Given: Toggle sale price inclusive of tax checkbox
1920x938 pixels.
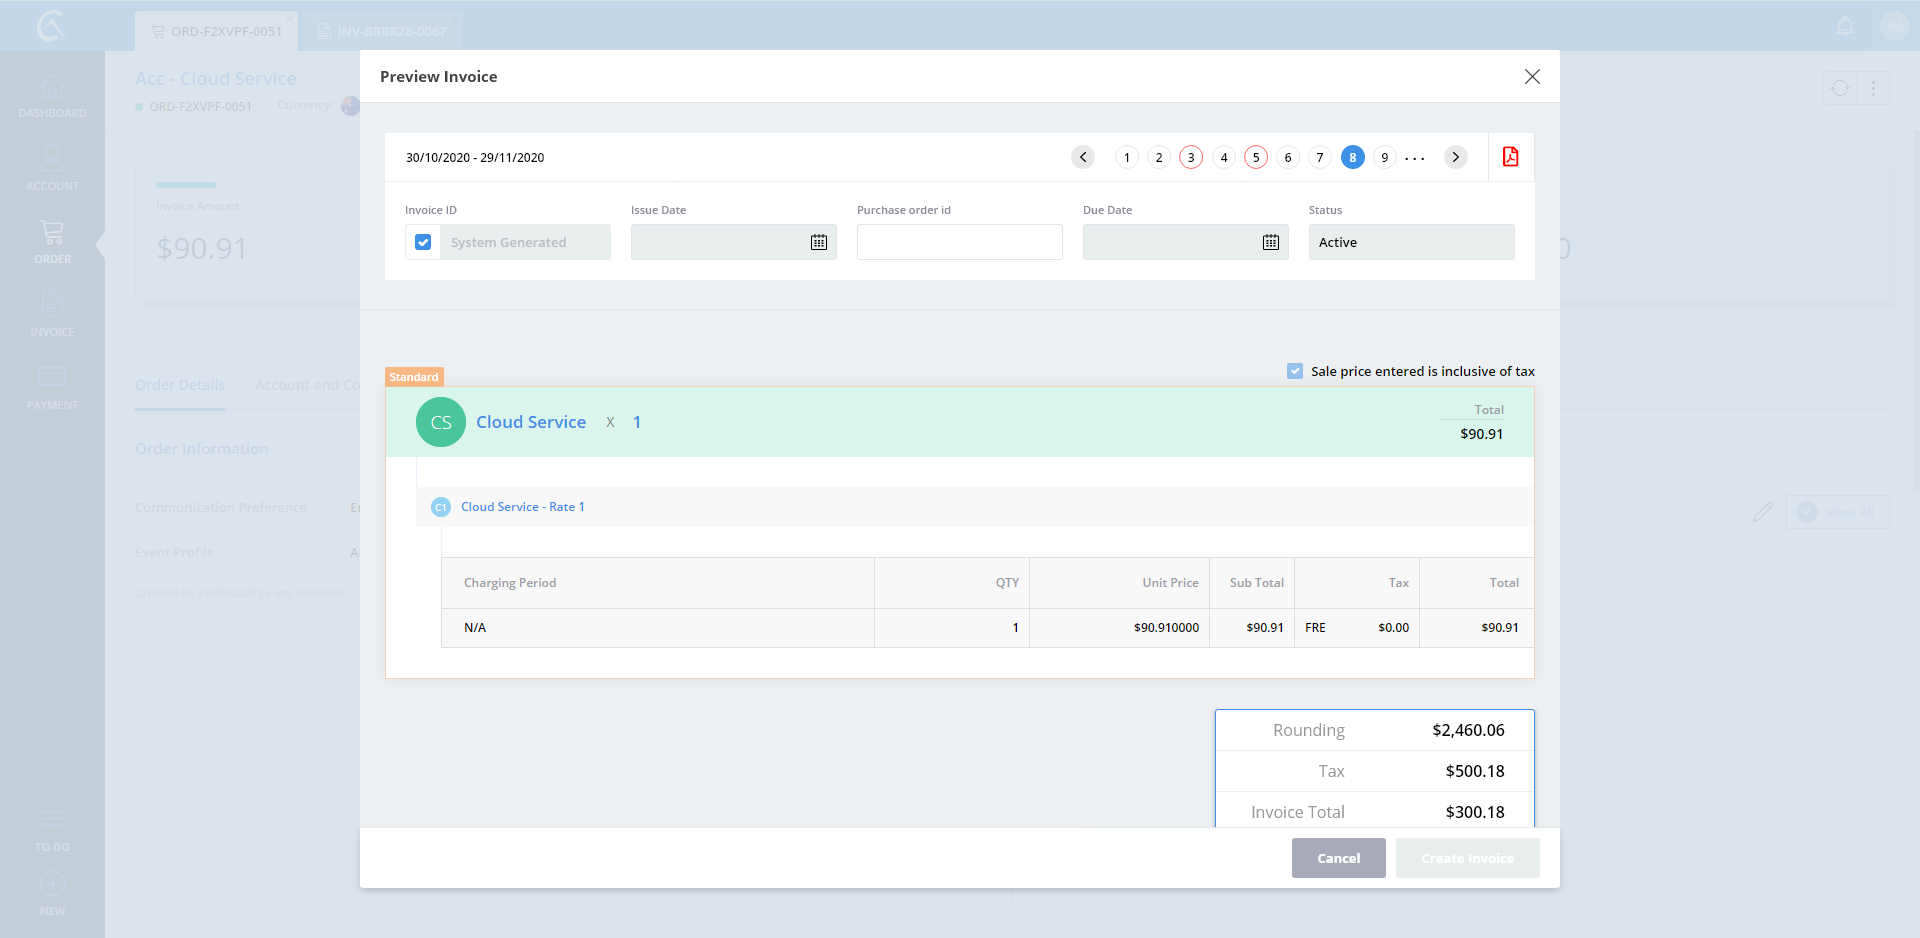Looking at the screenshot, I should (x=1295, y=371).
